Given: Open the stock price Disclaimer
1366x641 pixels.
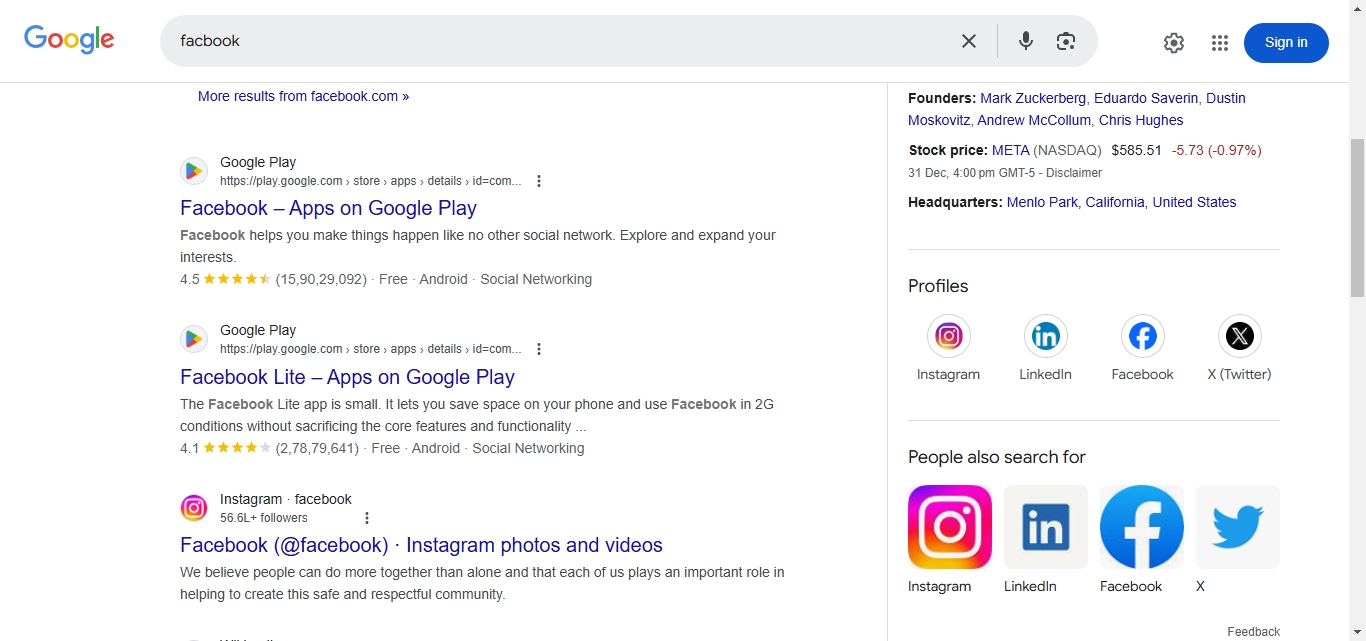Looking at the screenshot, I should [1074, 173].
